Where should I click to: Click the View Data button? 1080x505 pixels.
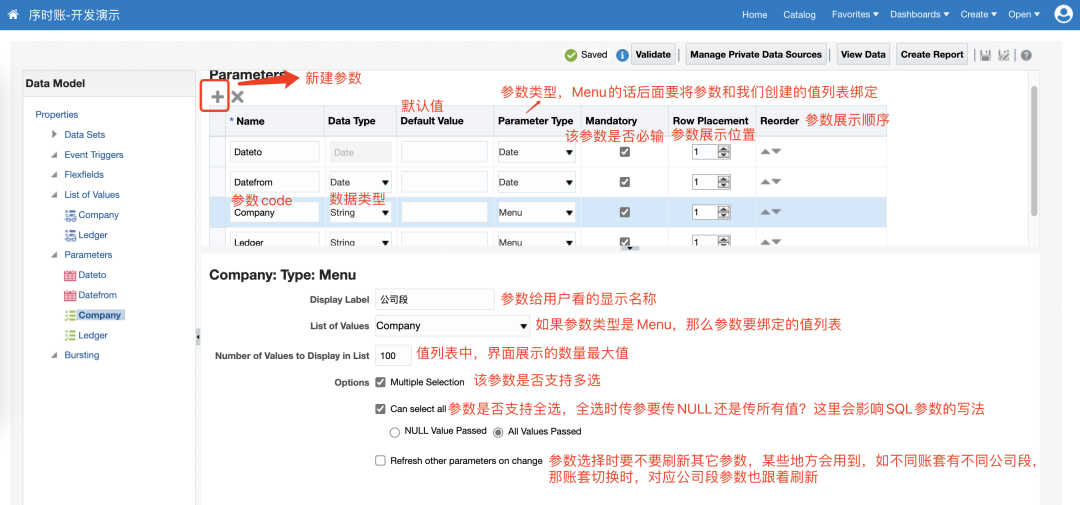point(863,54)
